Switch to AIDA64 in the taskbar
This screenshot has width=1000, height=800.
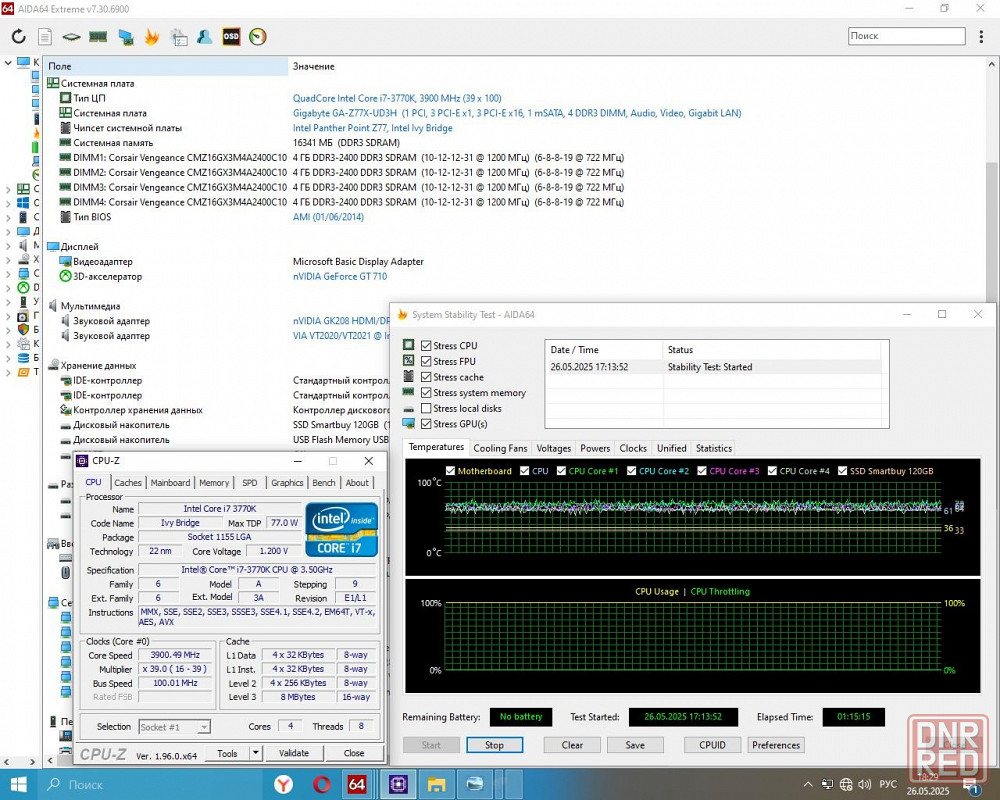pos(357,784)
